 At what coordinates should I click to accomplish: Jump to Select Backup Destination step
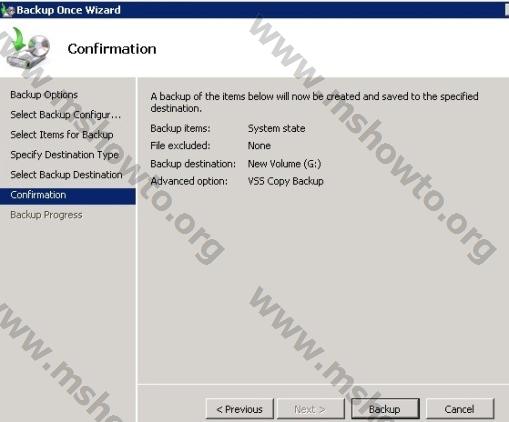coord(66,175)
